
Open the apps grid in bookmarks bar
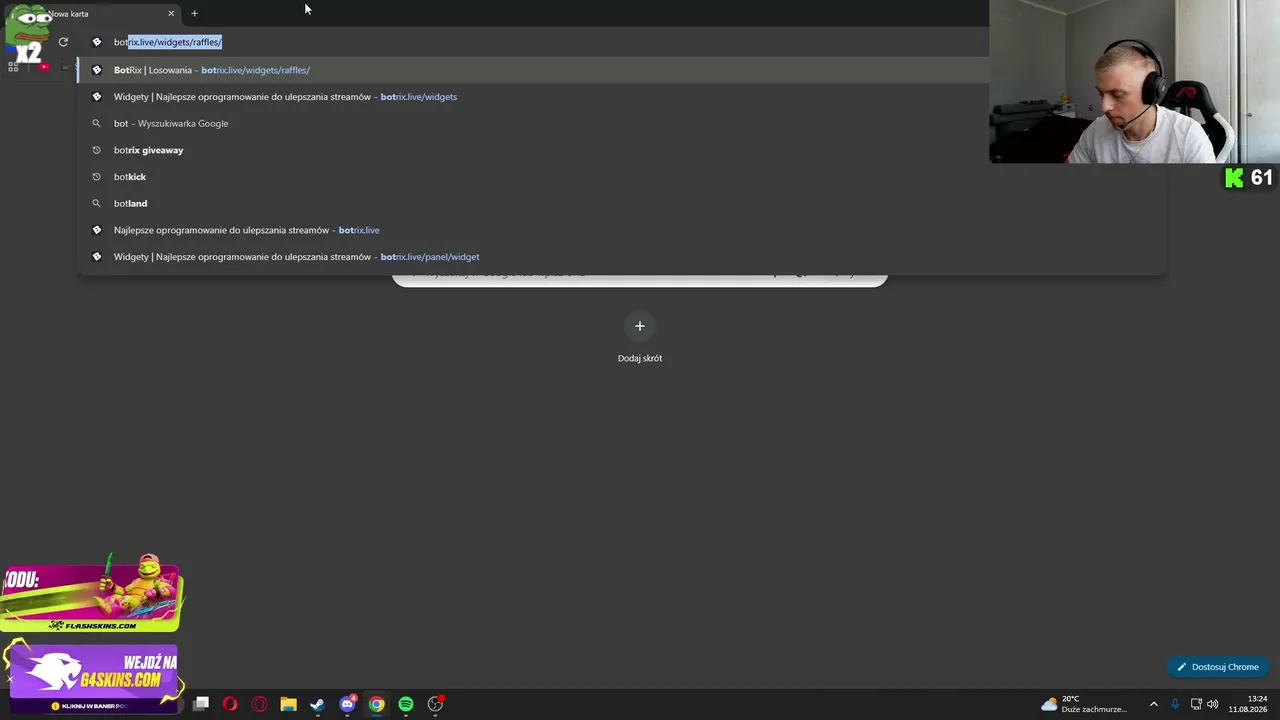[13, 67]
